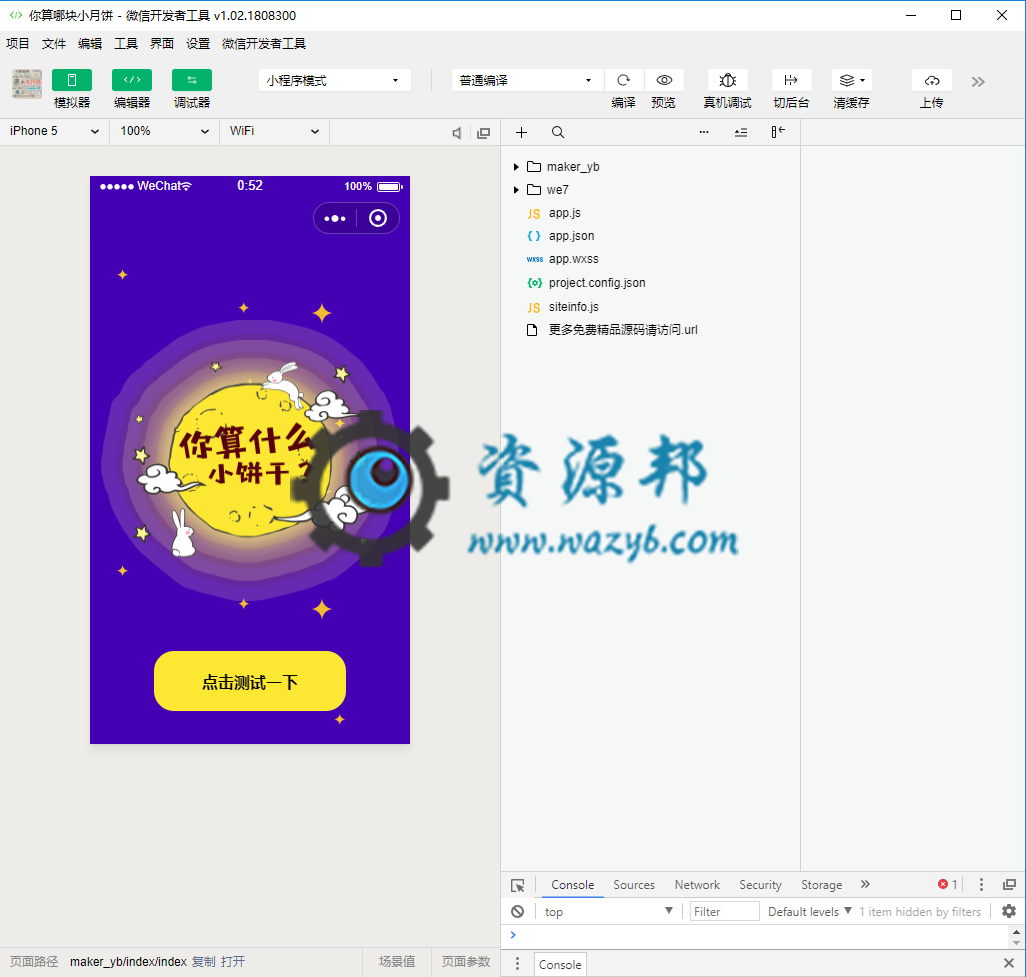Click the upload (上传) cloud icon

932,80
